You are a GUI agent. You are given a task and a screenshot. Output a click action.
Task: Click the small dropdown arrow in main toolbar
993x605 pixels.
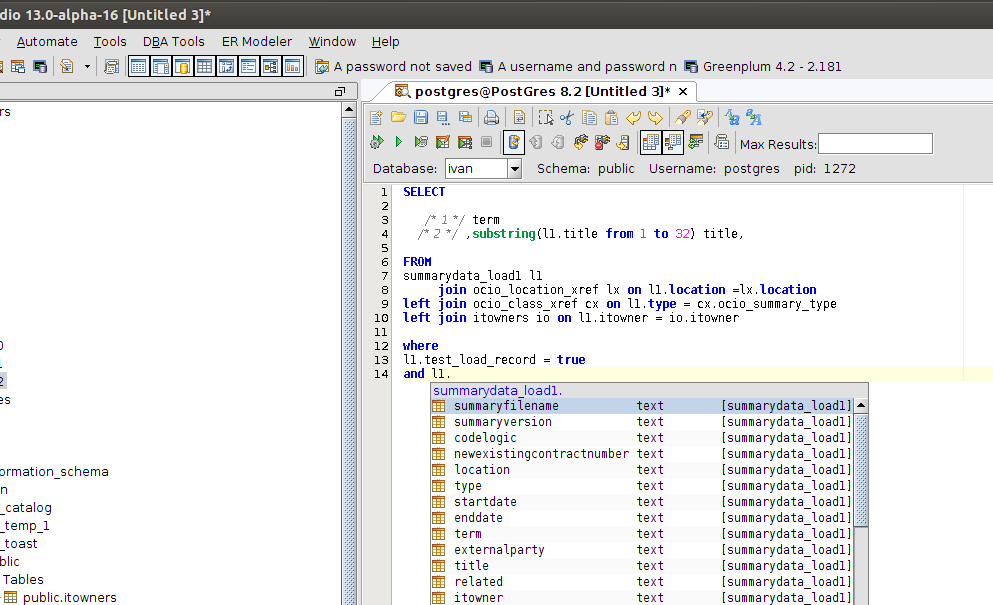[x=87, y=67]
